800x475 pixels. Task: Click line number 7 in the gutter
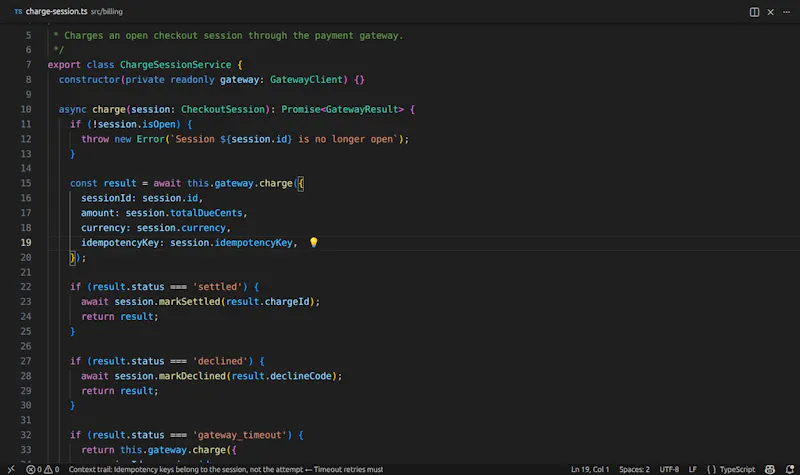pos(29,65)
